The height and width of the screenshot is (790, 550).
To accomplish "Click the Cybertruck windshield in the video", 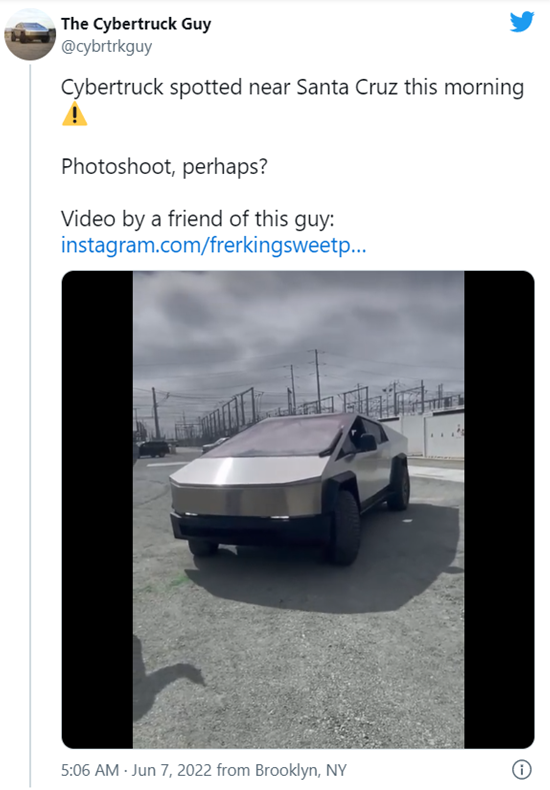I will [x=282, y=436].
